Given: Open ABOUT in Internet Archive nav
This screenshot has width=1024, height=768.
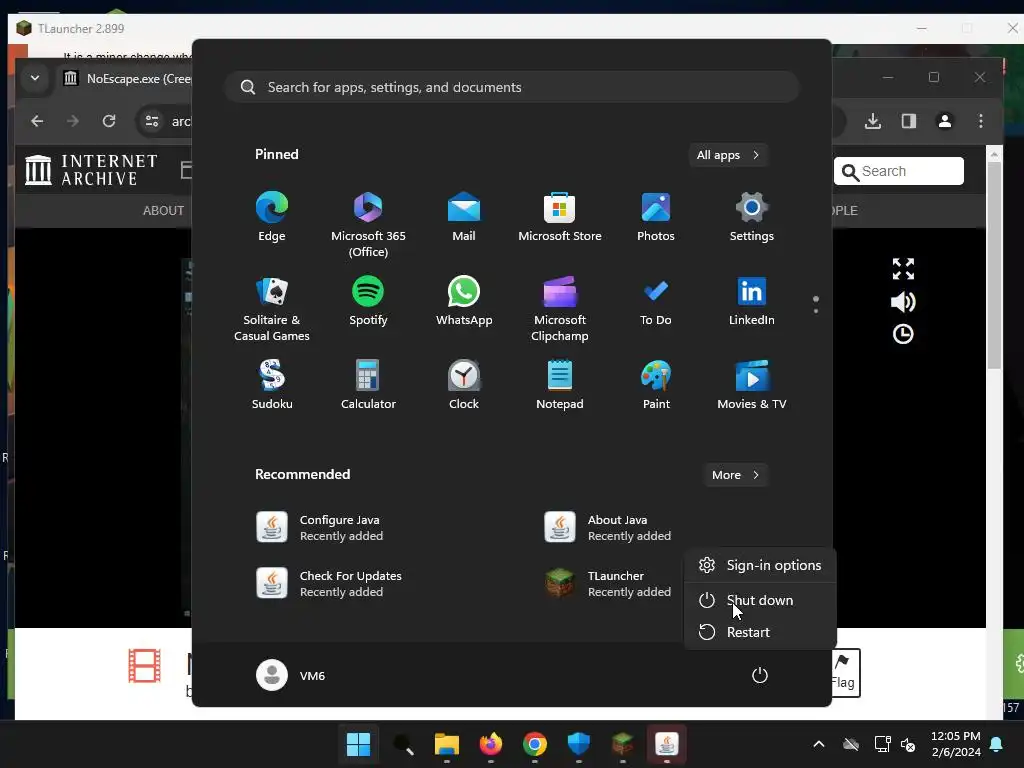Looking at the screenshot, I should click(163, 210).
